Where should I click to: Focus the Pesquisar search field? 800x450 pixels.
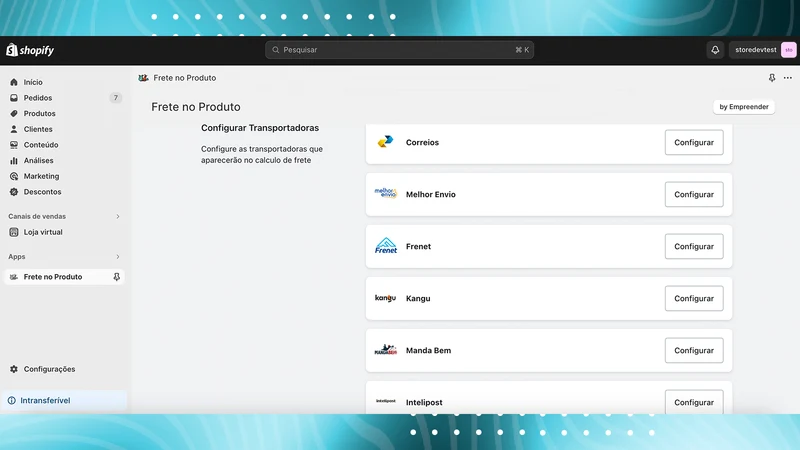tap(399, 50)
